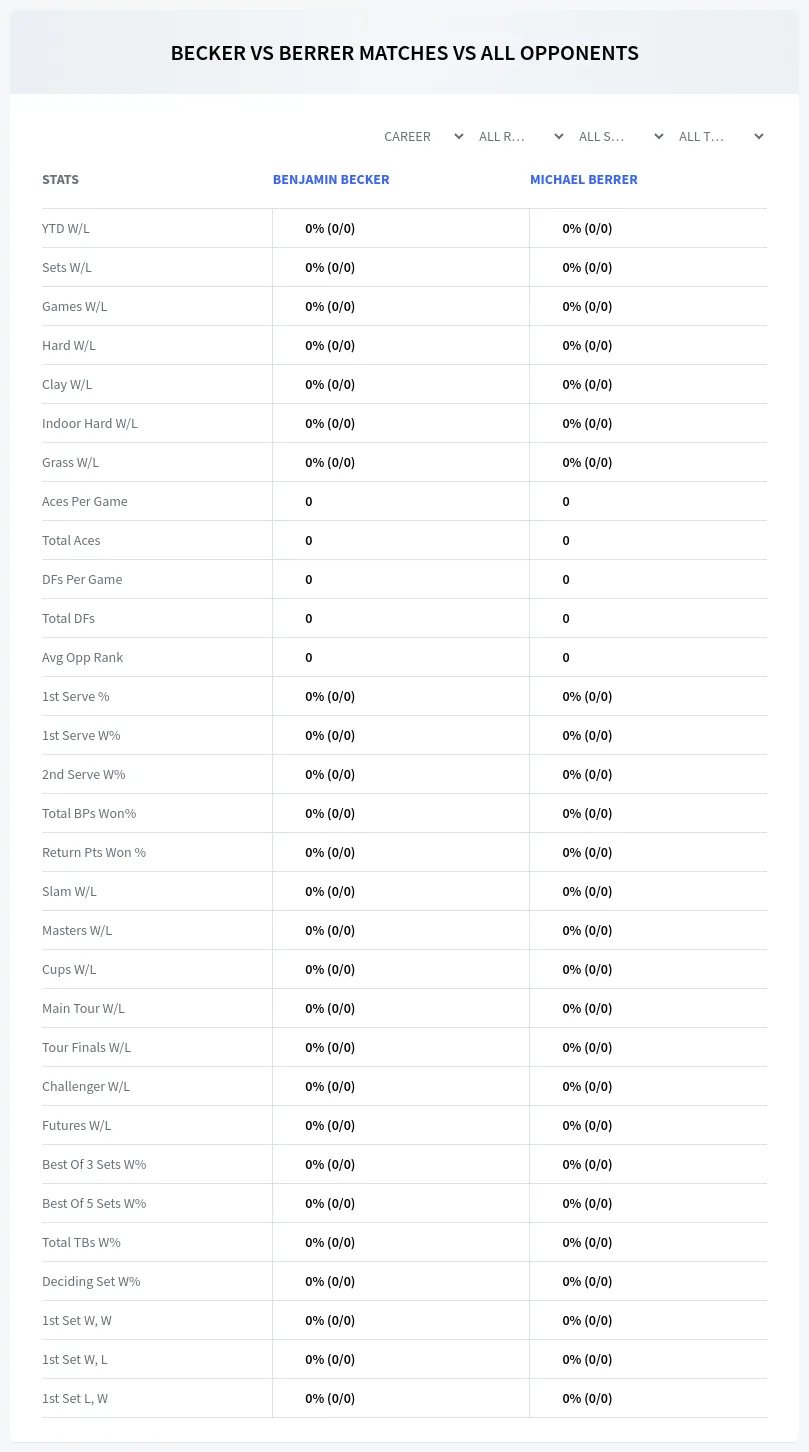Click Becker's 1st Set L, W value
The width and height of the screenshot is (809, 1452).
point(330,1398)
